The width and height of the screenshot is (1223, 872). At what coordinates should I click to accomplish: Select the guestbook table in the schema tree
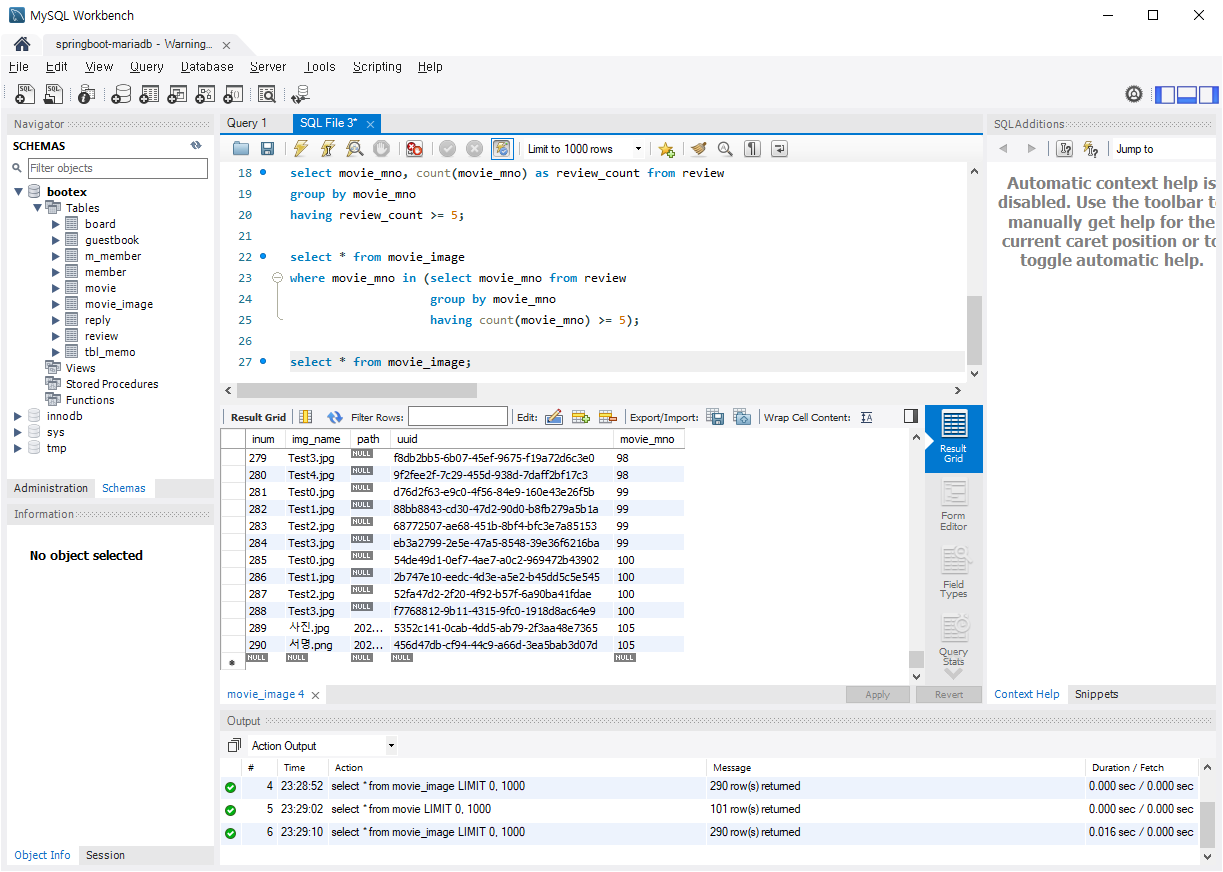[112, 240]
